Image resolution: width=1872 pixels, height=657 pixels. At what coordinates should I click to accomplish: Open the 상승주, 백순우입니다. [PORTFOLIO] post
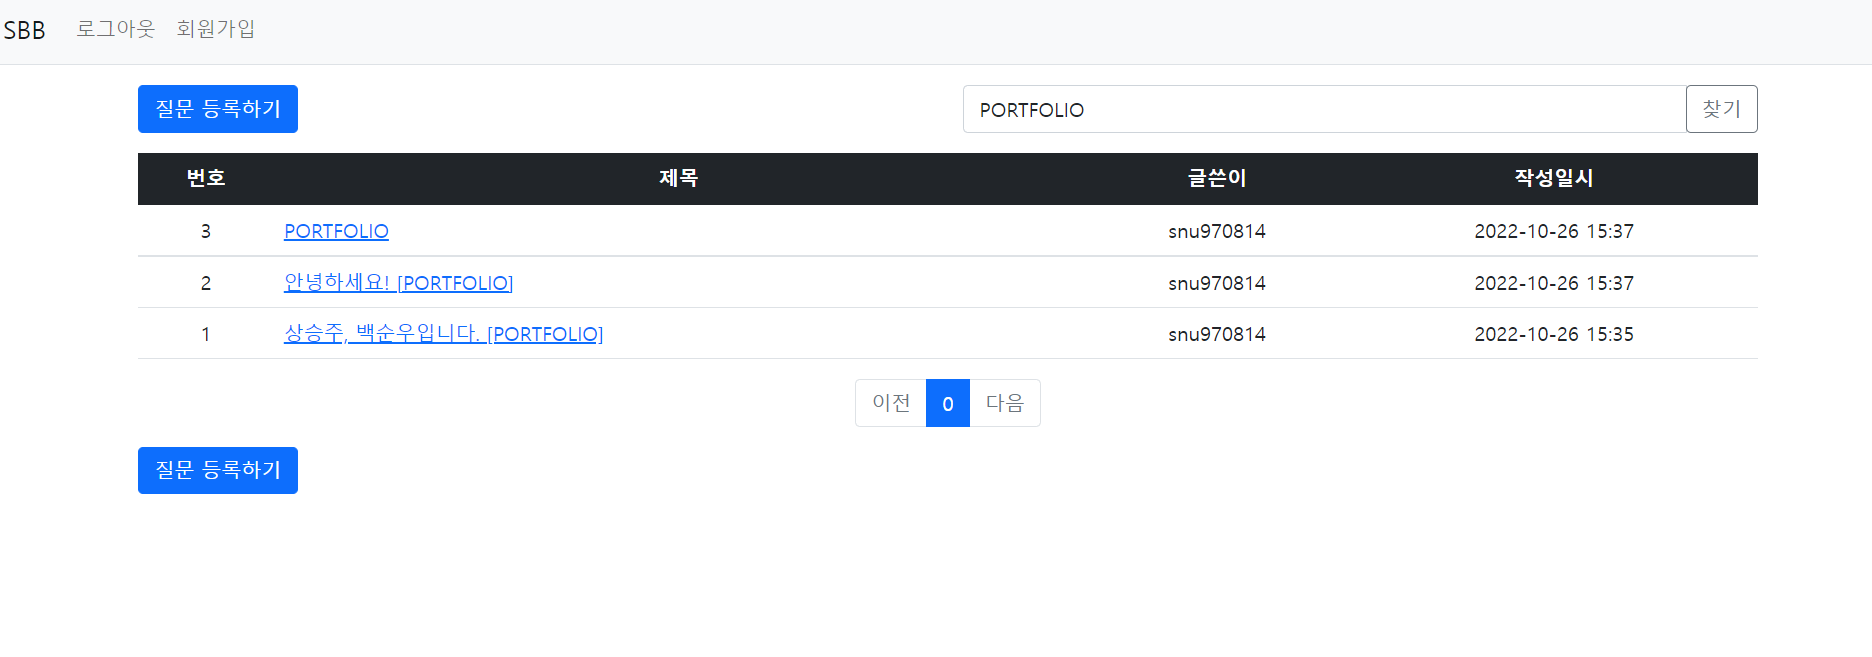[443, 333]
